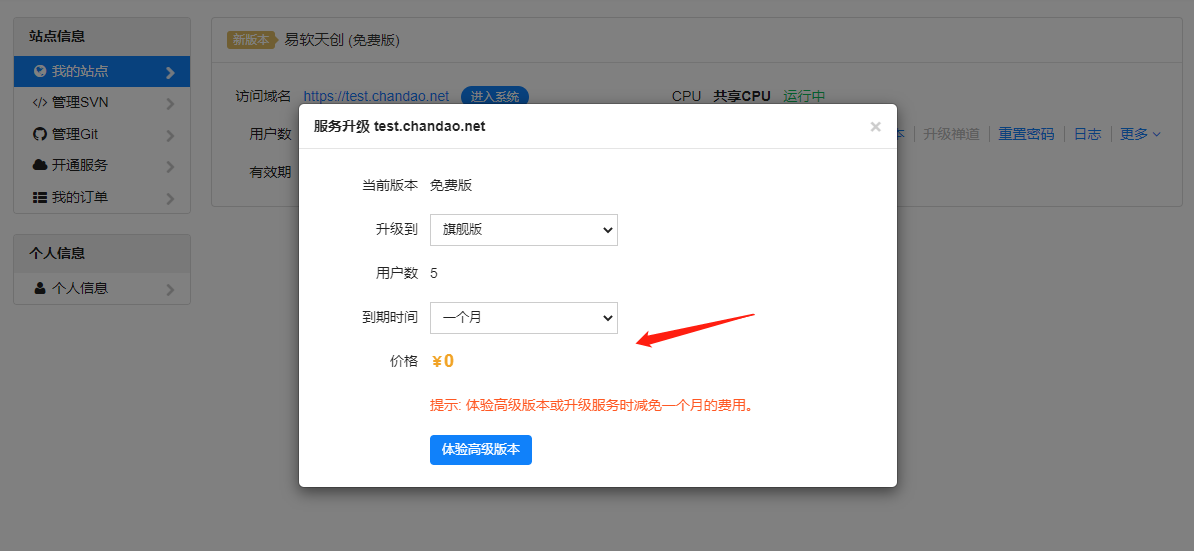Click the 进入系统 button

[x=494, y=96]
